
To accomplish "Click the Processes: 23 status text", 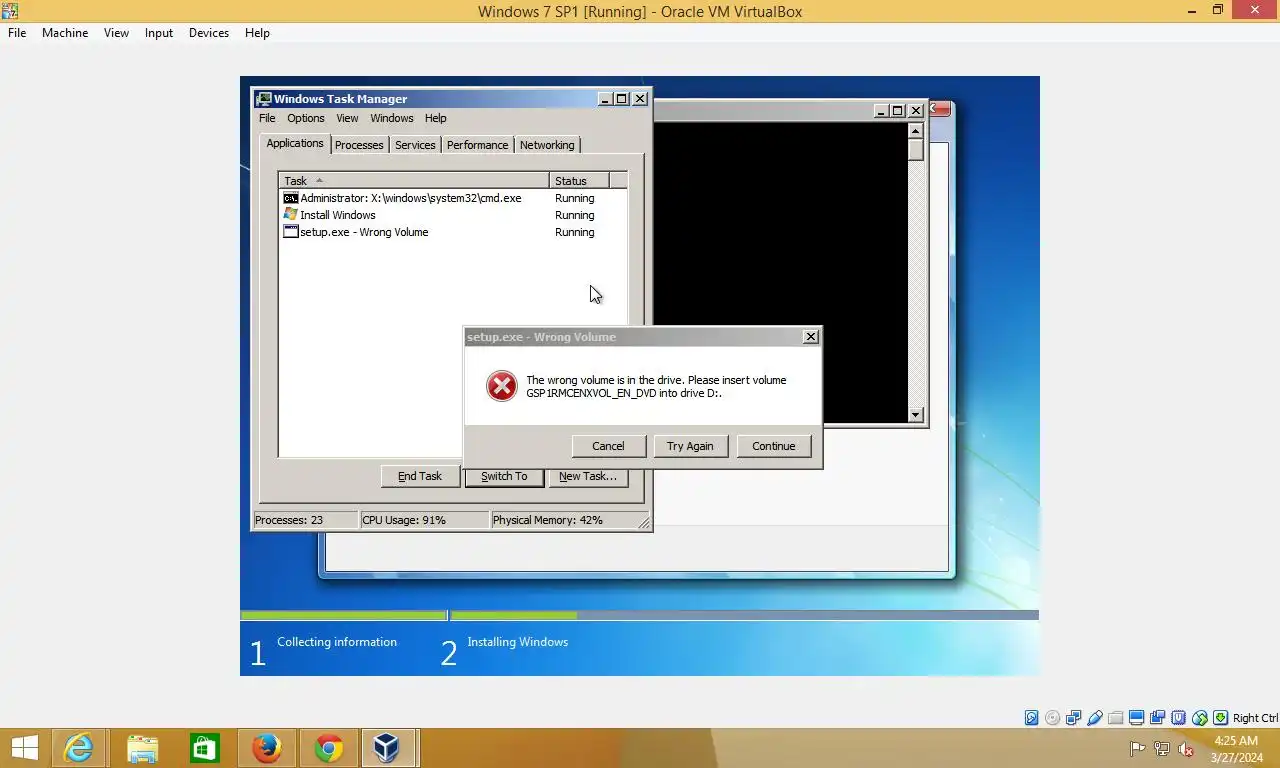I will [x=288, y=520].
